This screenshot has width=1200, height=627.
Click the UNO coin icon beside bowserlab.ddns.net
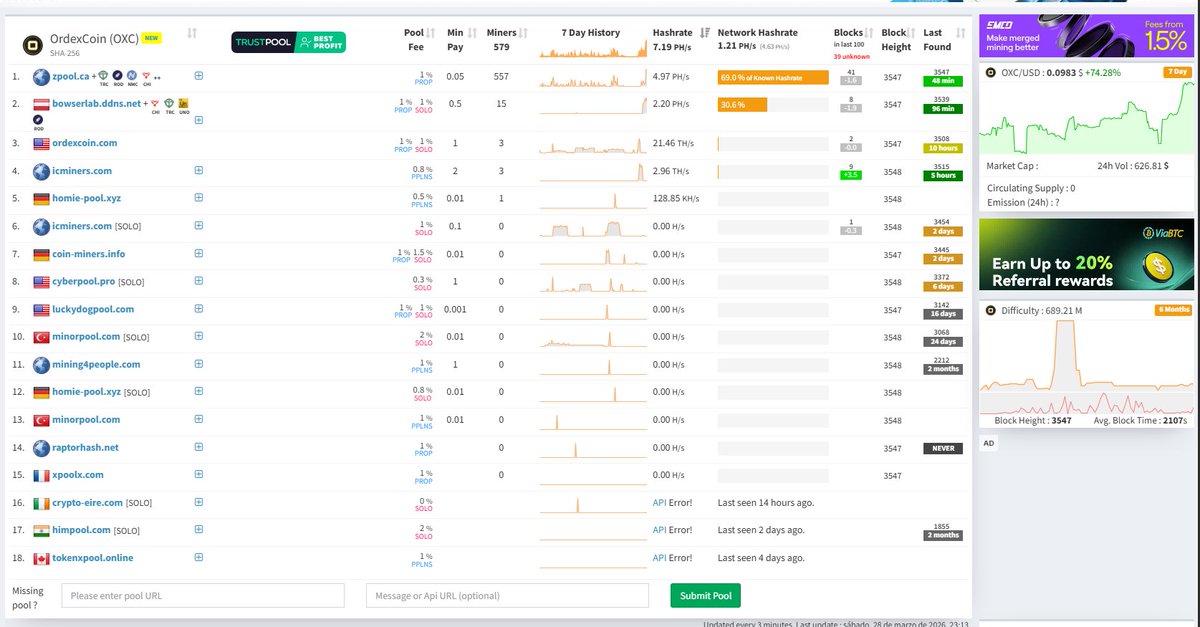coord(183,103)
